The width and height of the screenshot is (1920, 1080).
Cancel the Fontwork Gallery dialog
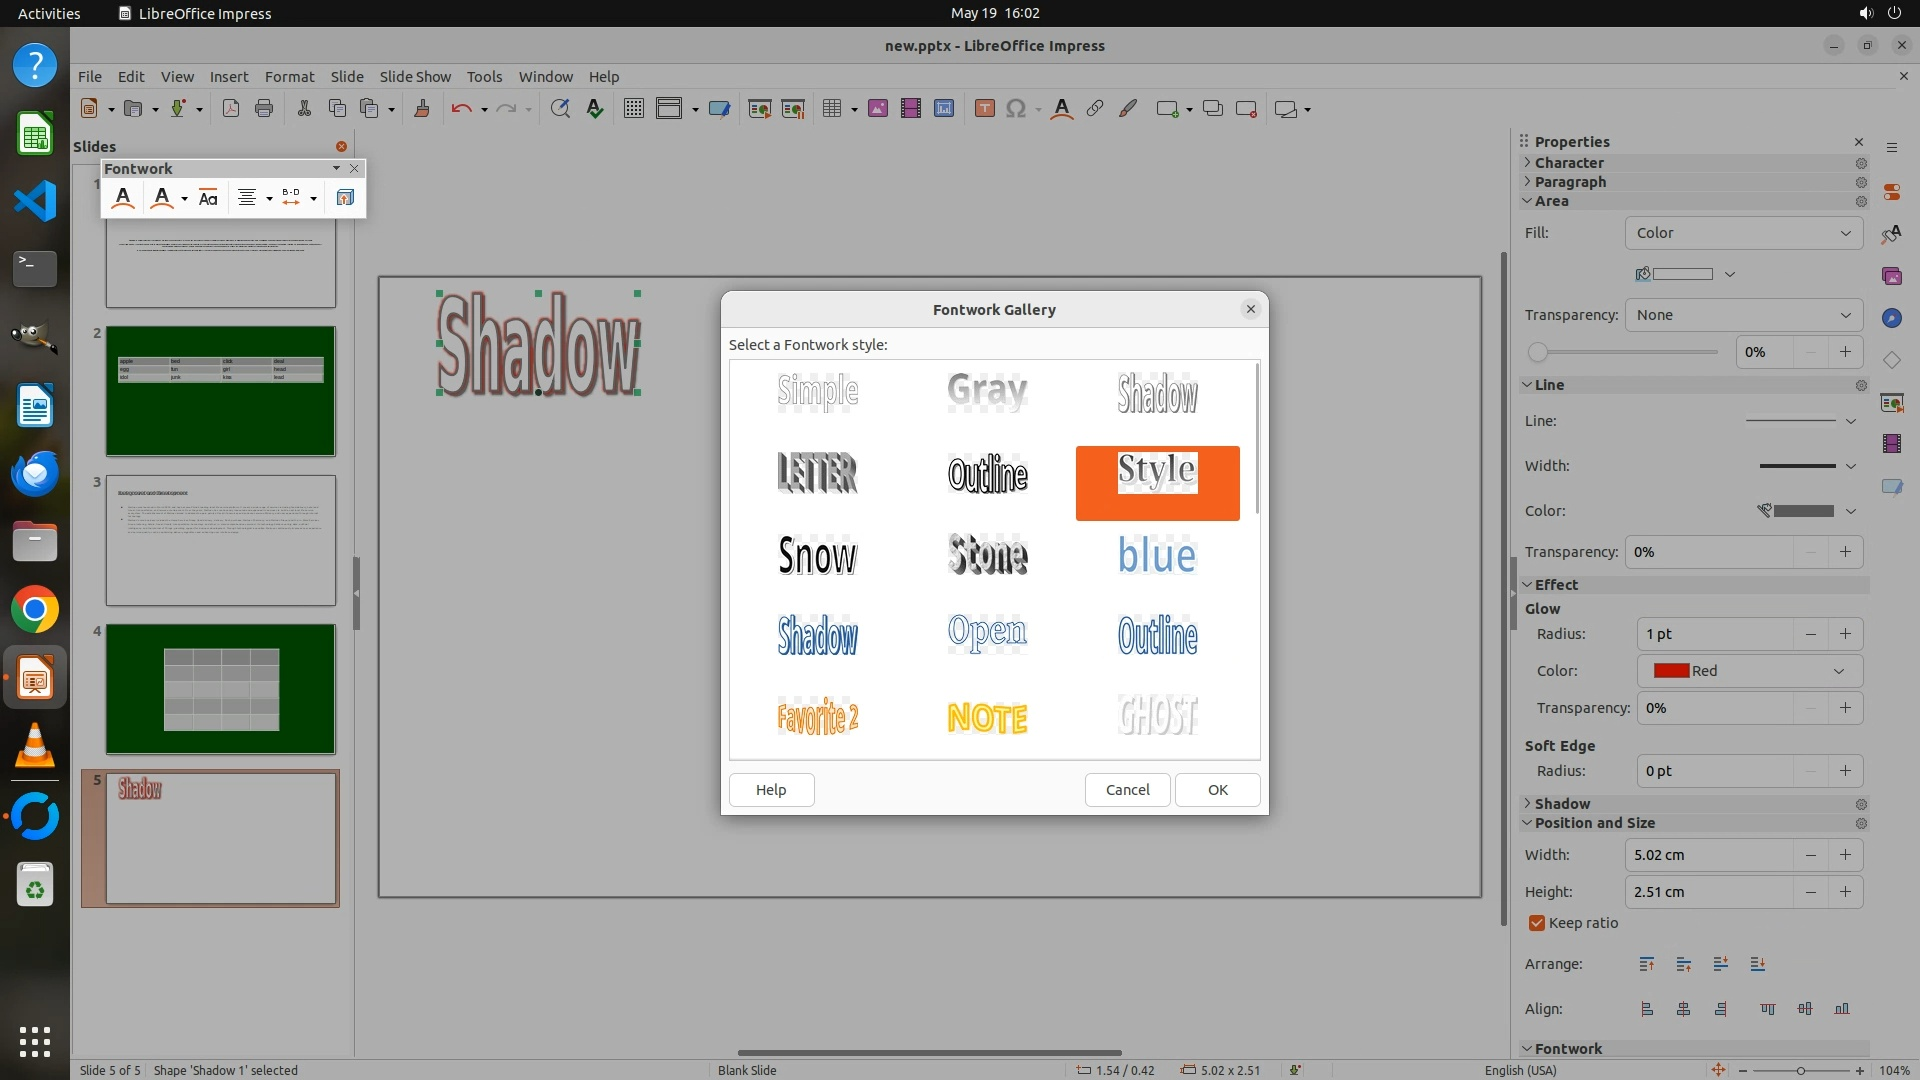point(1127,789)
